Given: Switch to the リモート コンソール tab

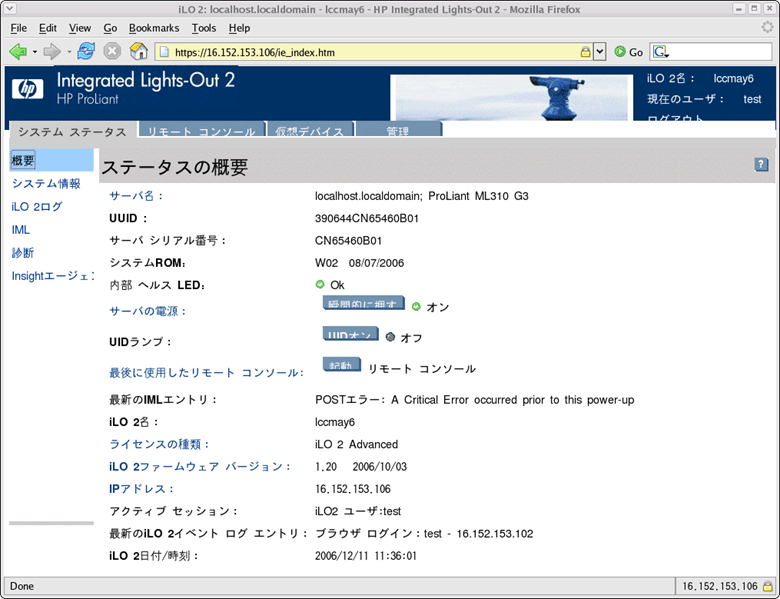Looking at the screenshot, I should [201, 132].
